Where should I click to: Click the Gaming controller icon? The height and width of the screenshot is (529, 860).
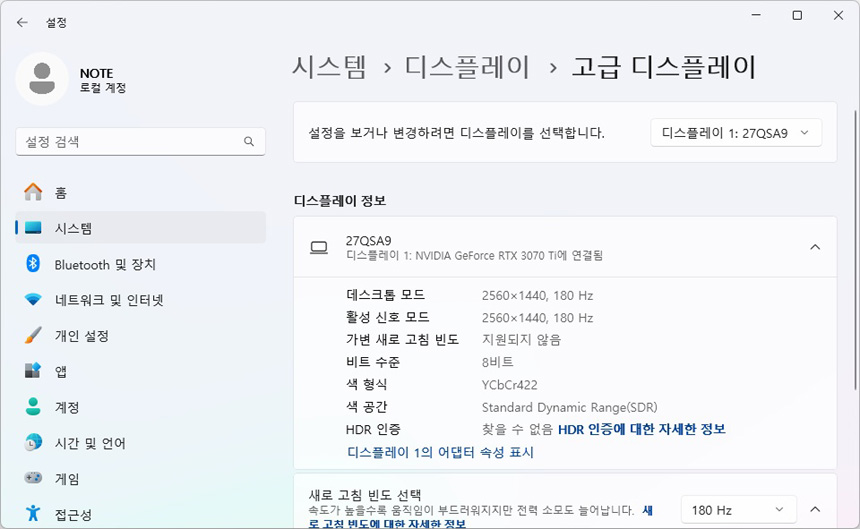(33, 479)
